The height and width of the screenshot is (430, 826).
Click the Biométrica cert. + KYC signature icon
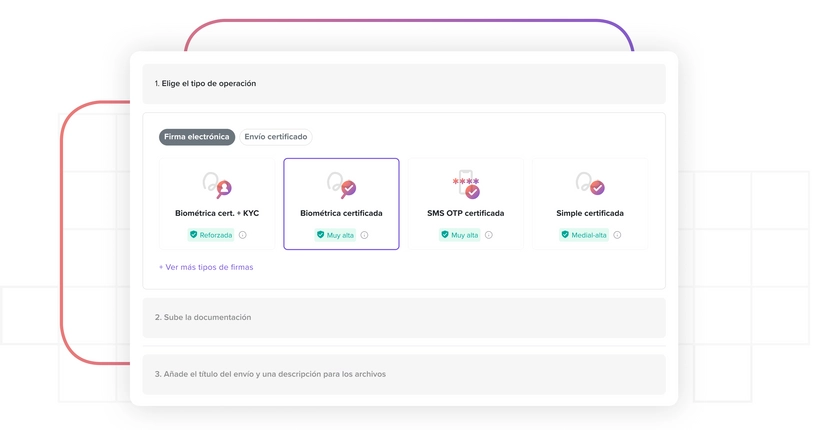pyautogui.click(x=217, y=185)
